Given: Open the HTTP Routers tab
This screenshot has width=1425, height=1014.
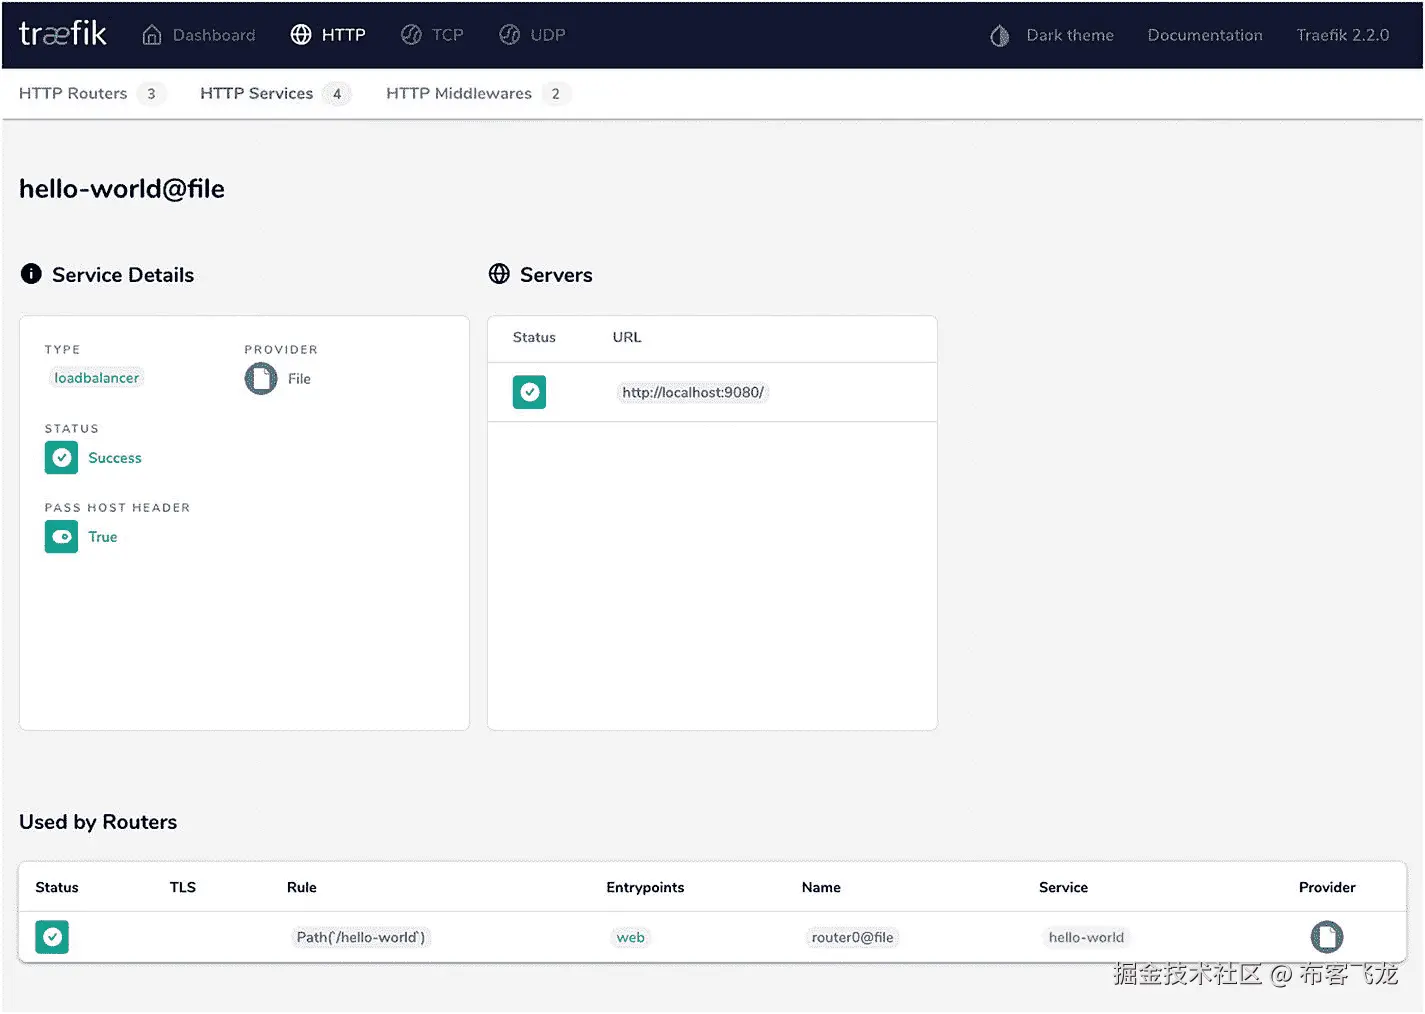Looking at the screenshot, I should tap(73, 93).
